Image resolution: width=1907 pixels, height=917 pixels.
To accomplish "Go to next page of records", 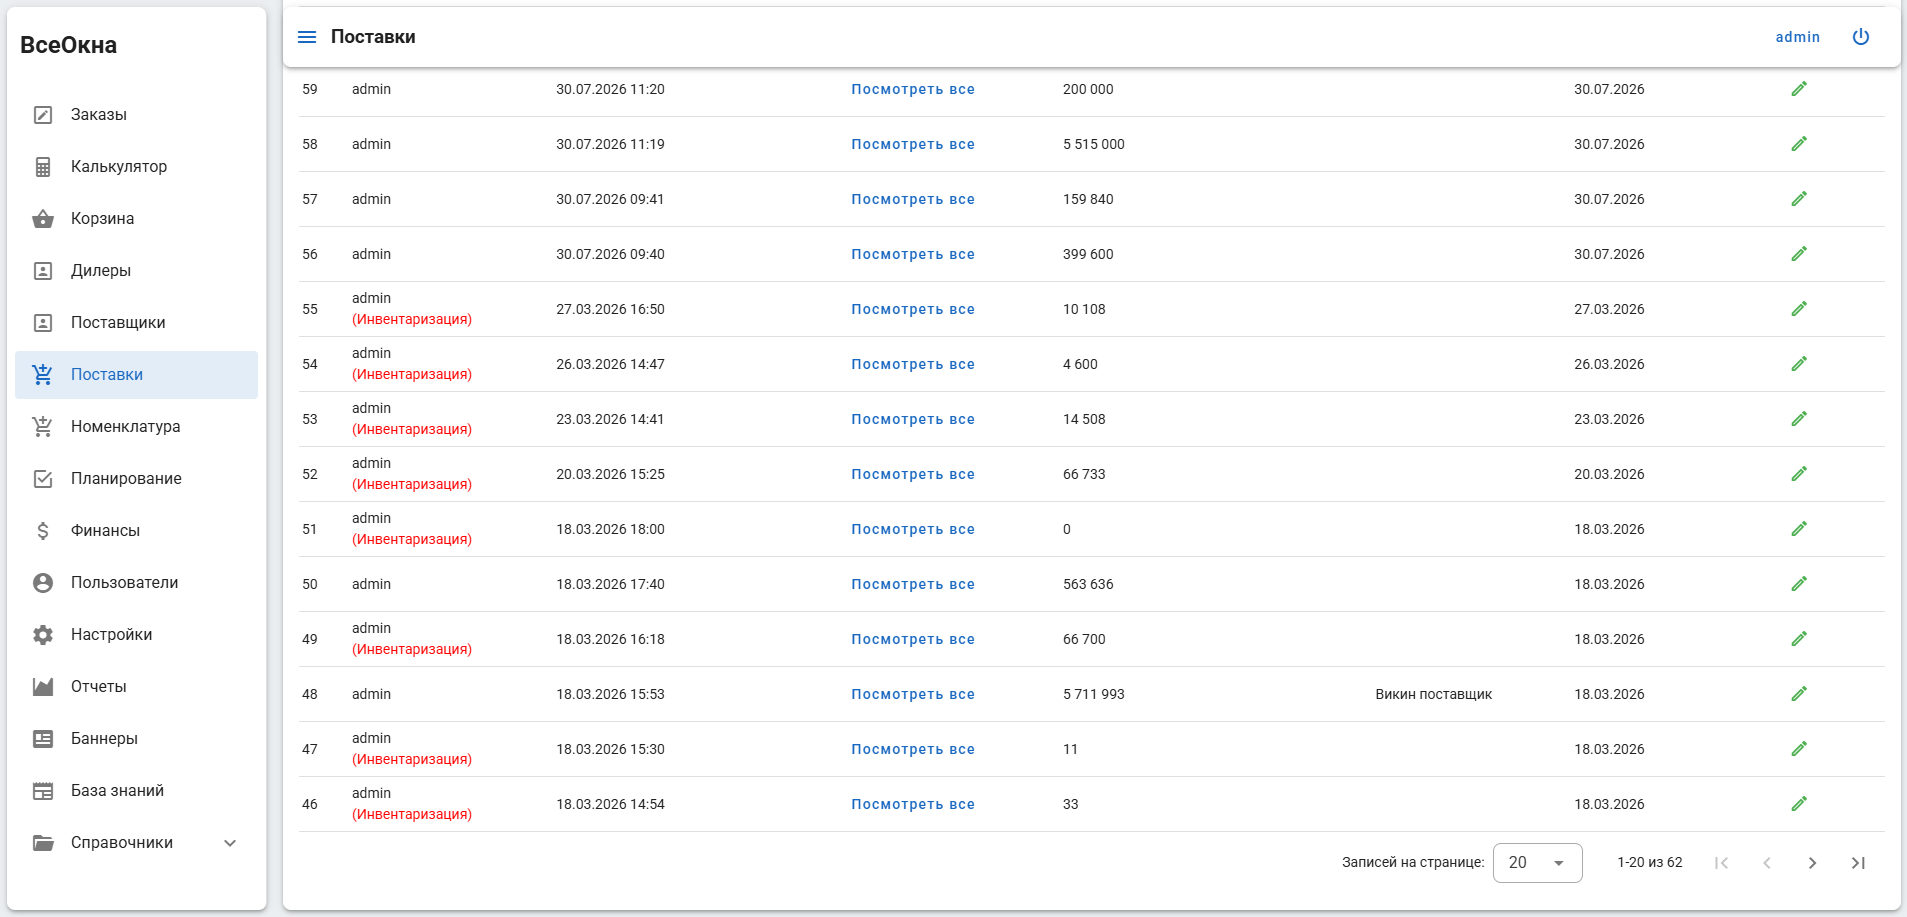I will pyautogui.click(x=1812, y=863).
